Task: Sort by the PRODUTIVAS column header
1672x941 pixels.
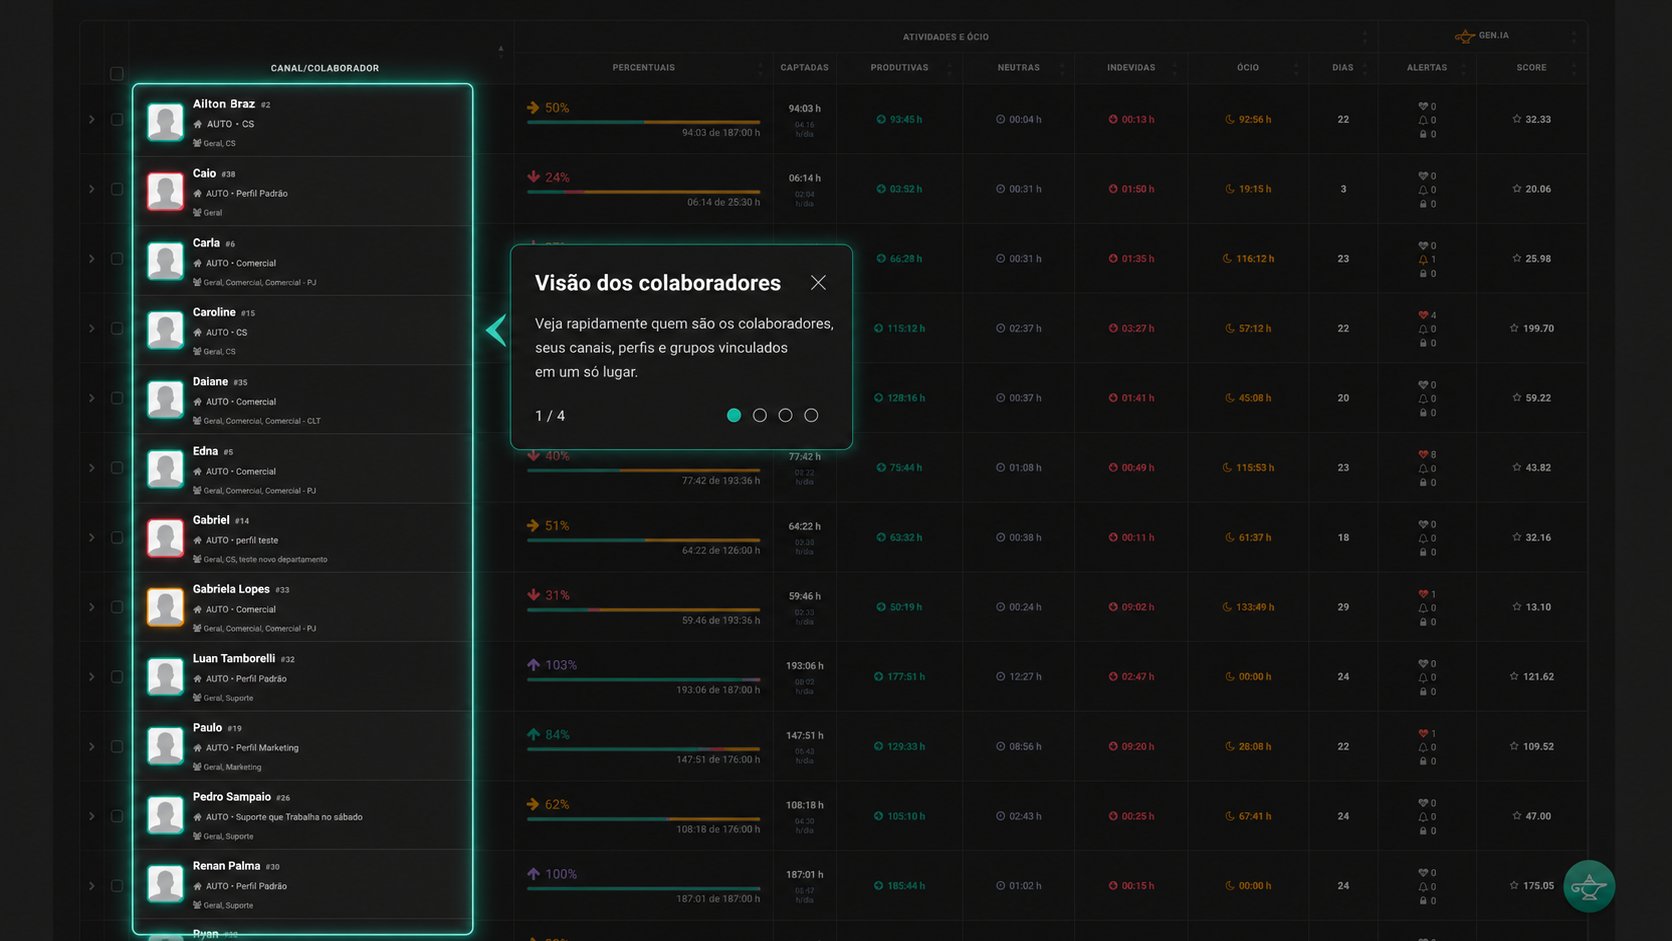Action: pos(899,68)
